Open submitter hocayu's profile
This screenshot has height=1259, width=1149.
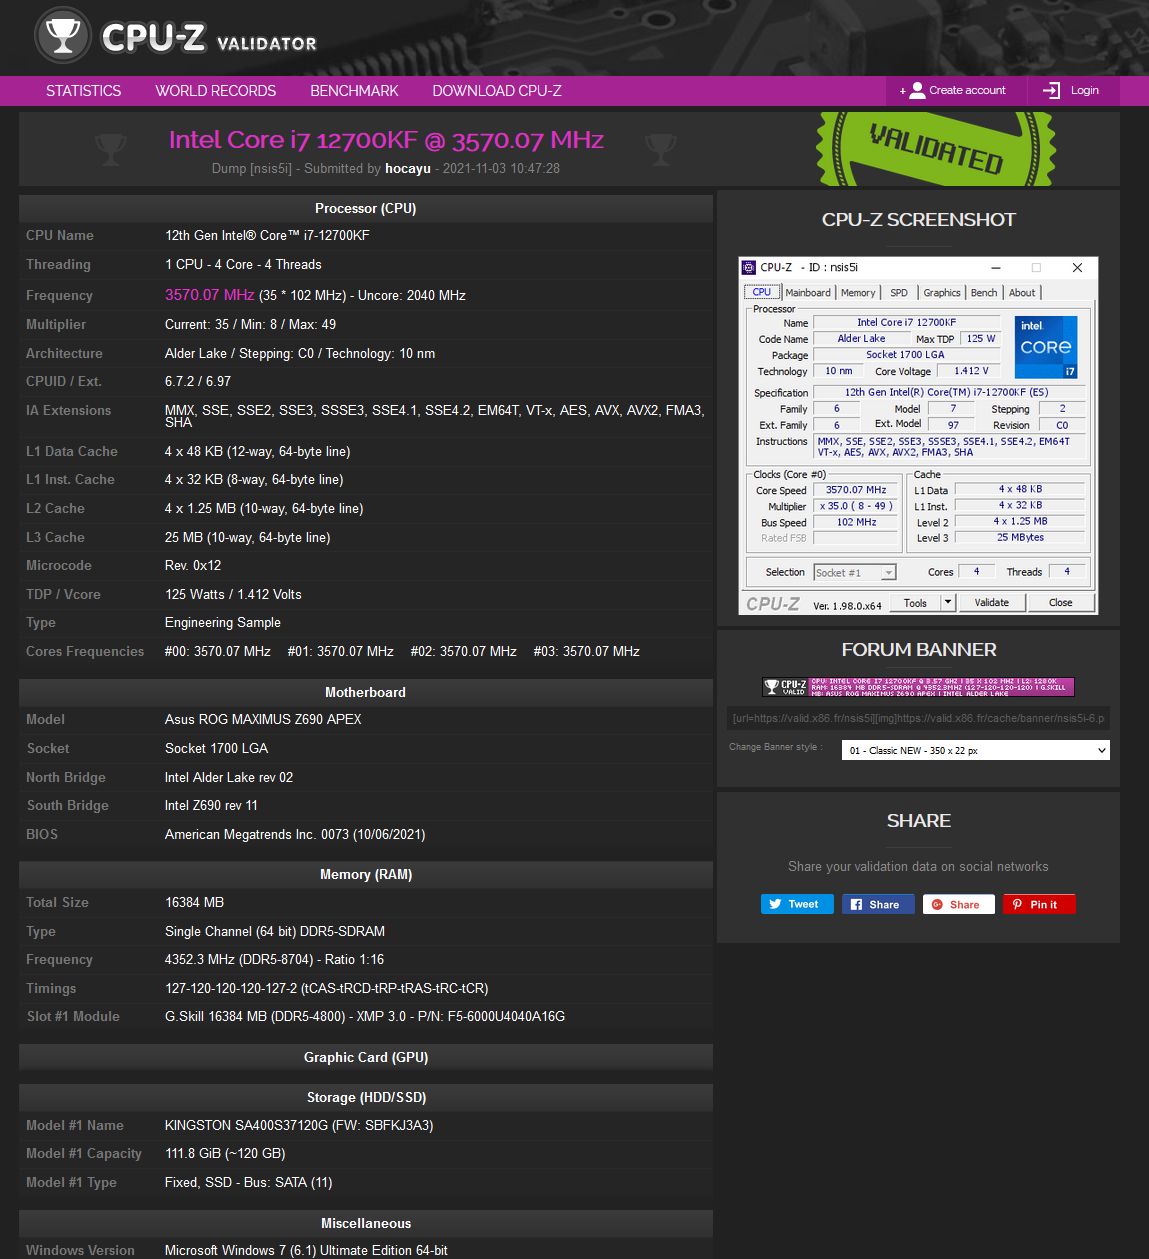(408, 168)
